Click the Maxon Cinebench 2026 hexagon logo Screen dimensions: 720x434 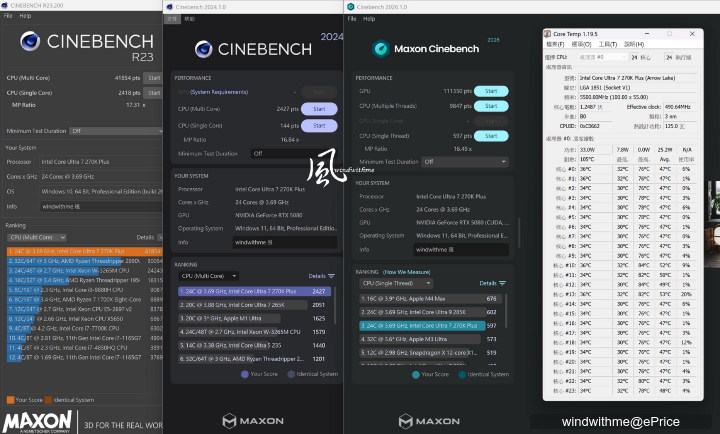pos(381,49)
